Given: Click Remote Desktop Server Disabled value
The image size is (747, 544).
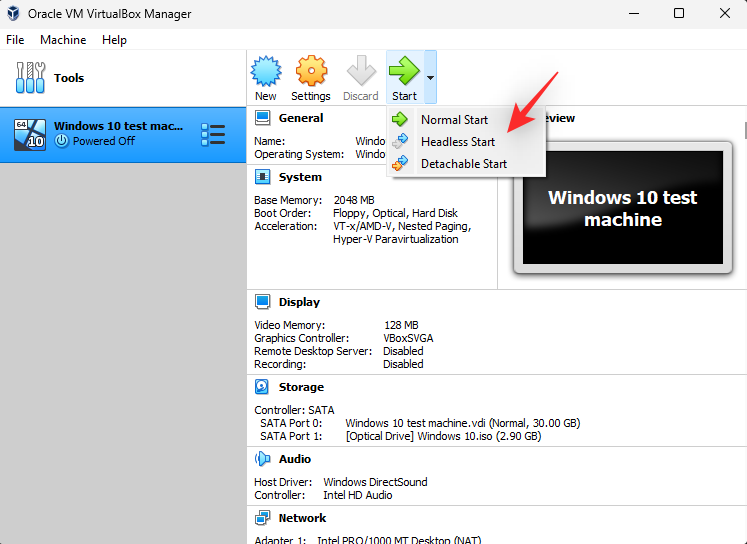Looking at the screenshot, I should click(403, 351).
